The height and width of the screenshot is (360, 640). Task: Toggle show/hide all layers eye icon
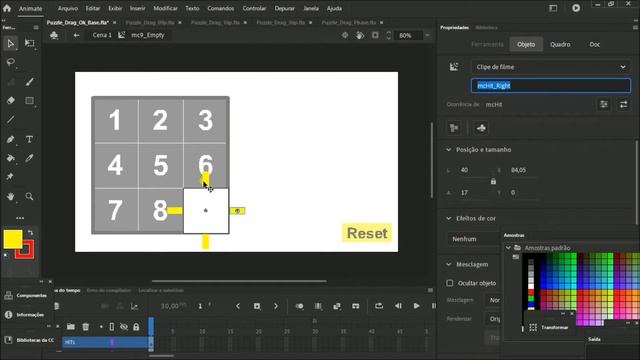tap(124, 327)
